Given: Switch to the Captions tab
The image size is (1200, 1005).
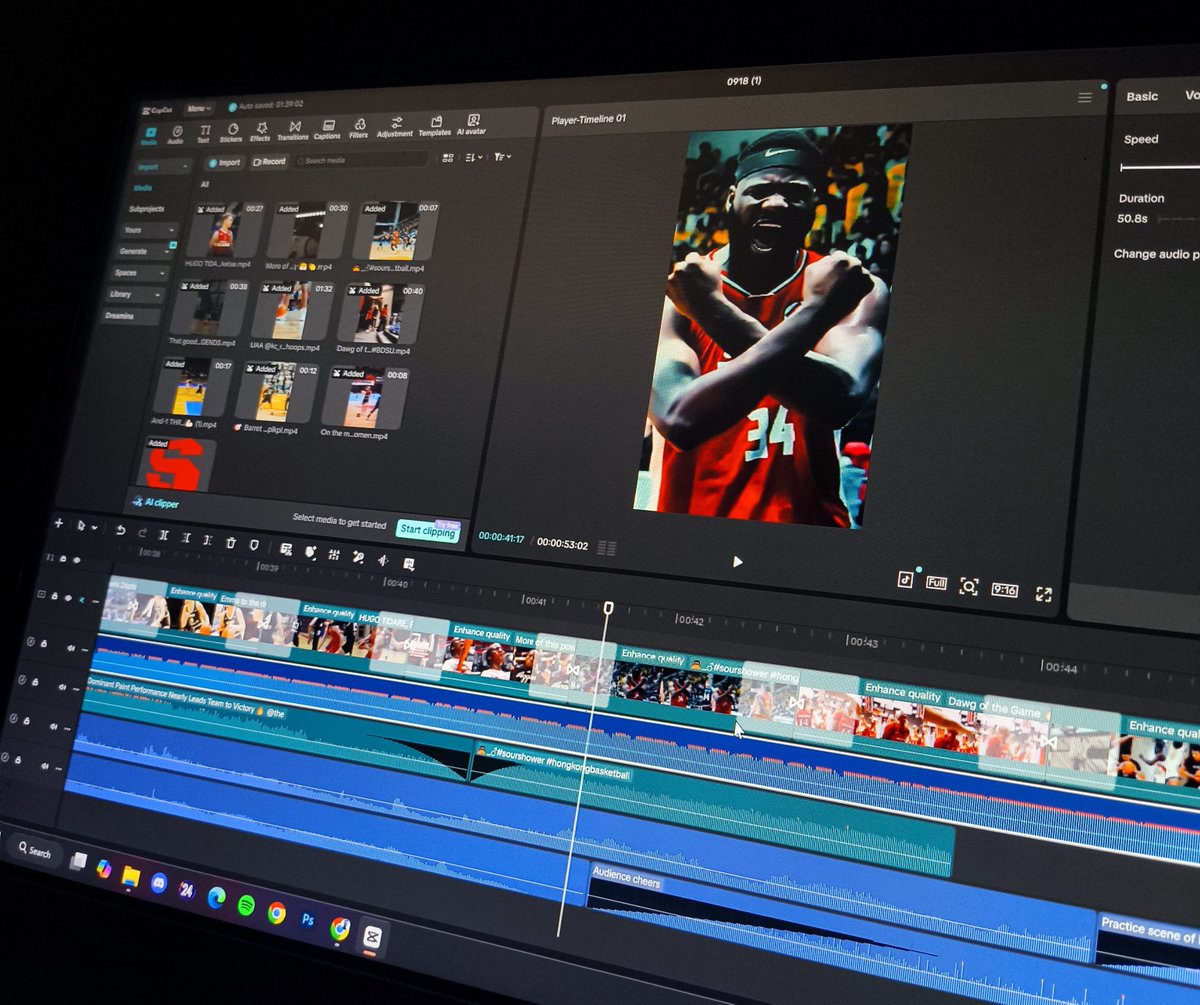Looking at the screenshot, I should [x=327, y=130].
